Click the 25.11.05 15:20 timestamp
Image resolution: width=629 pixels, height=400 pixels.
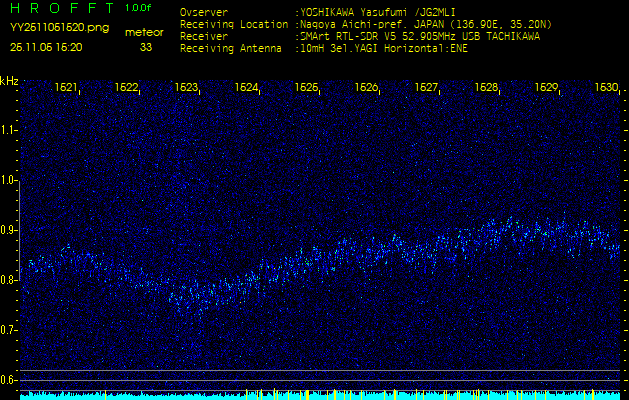(x=46, y=46)
